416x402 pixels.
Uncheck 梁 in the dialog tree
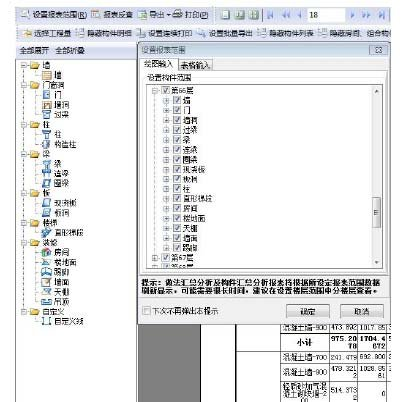pos(177,139)
